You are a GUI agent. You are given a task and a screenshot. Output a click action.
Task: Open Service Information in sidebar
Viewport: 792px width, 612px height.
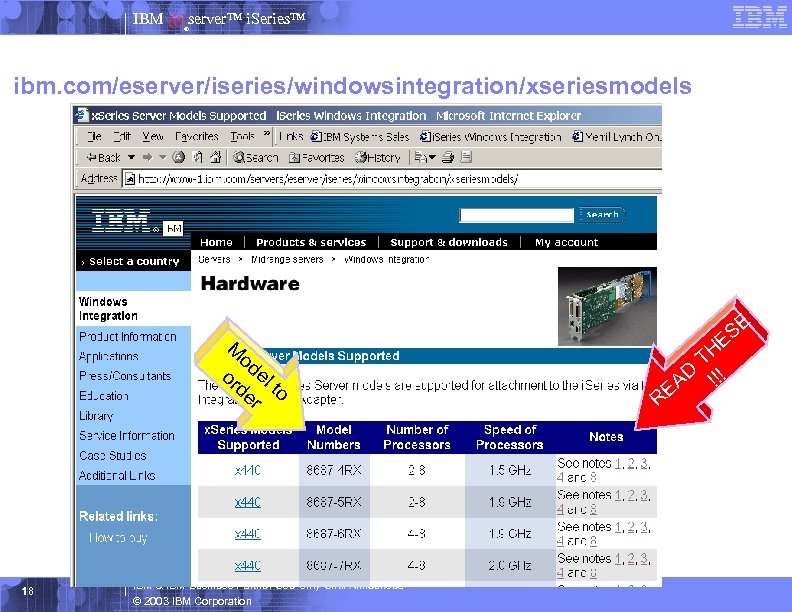127,435
